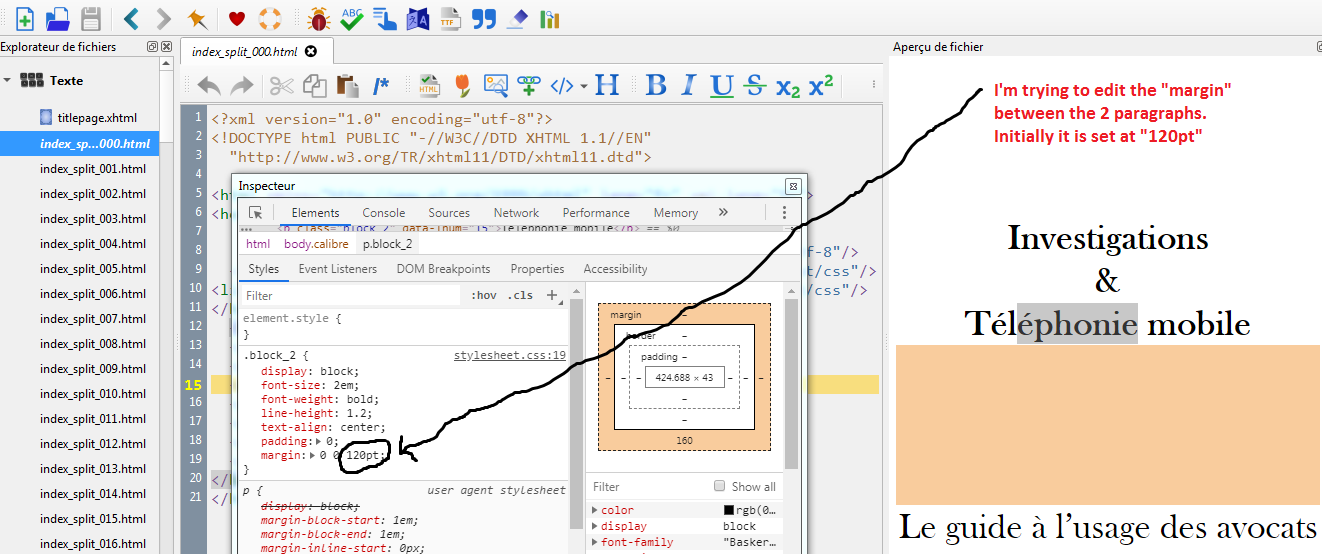Image resolution: width=1322 pixels, height=554 pixels.
Task: Open stylesheet.css:19 link
Action: click(510, 355)
